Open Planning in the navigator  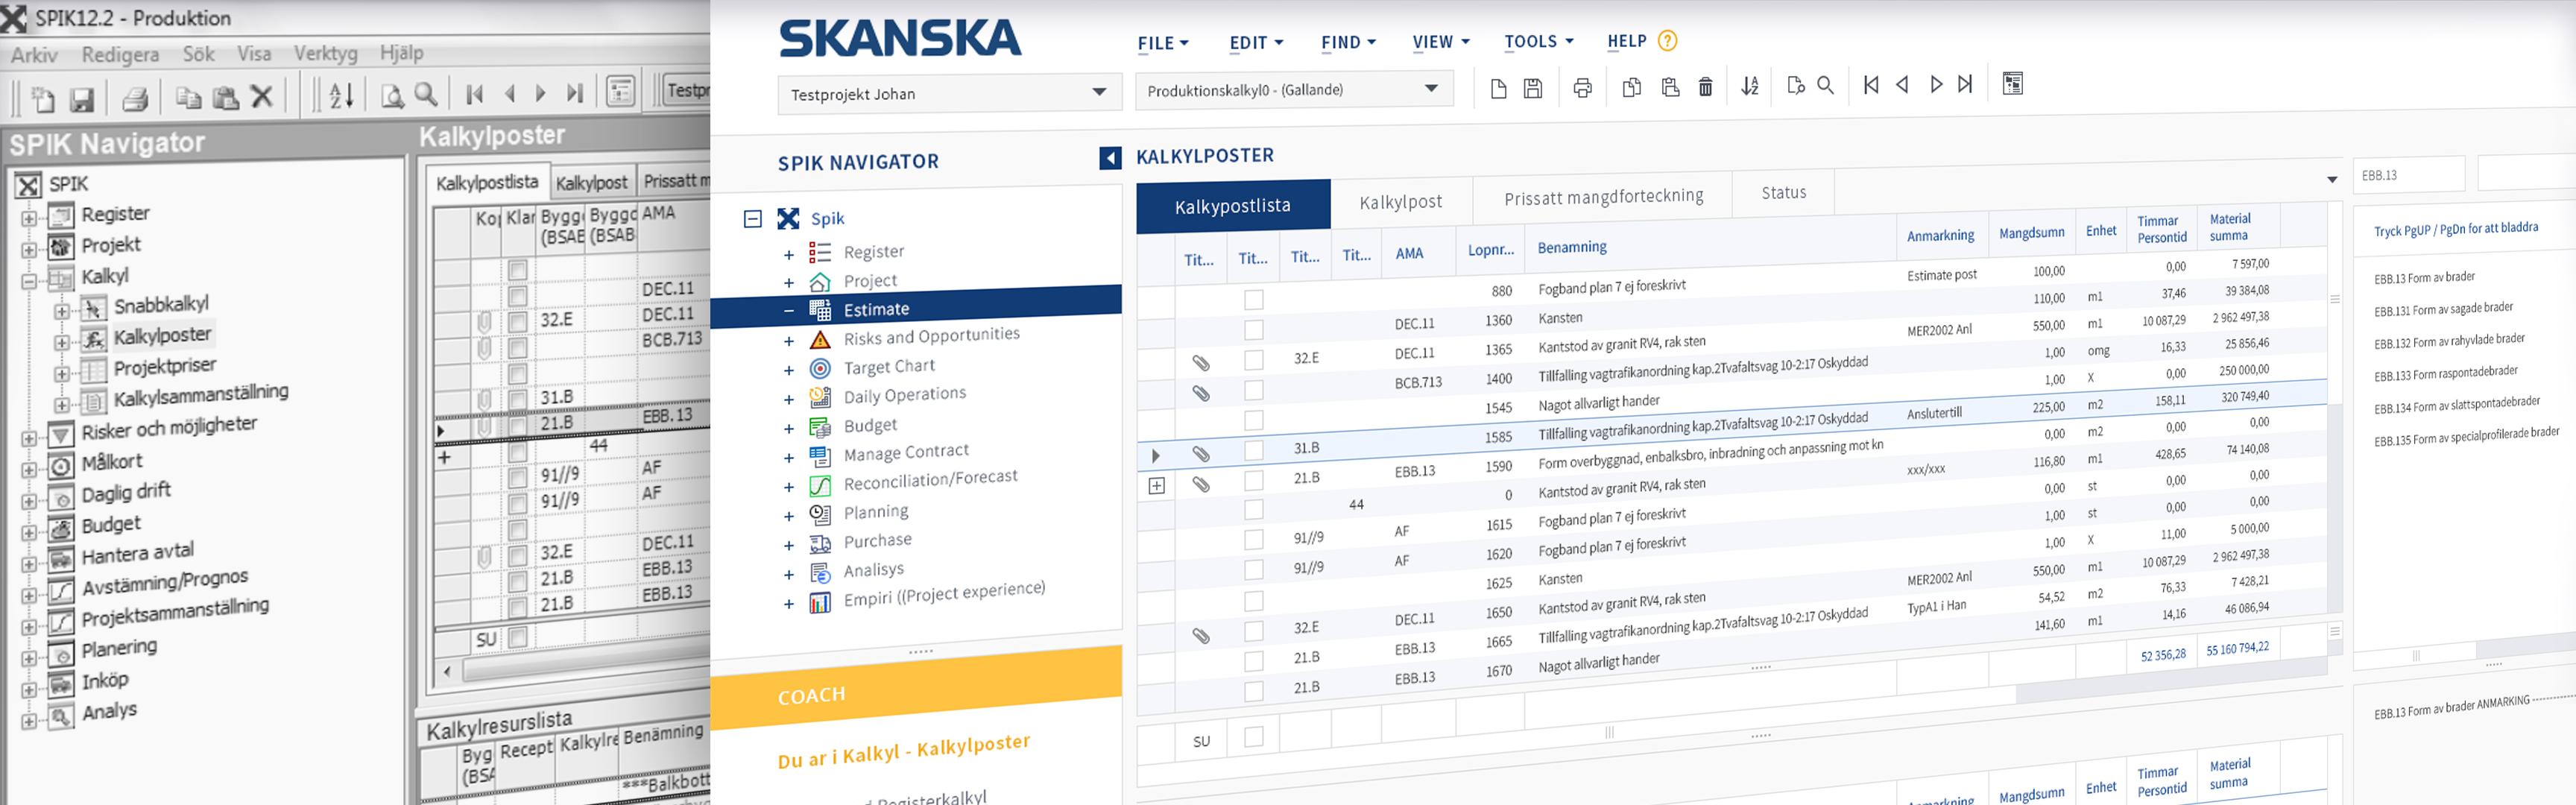click(876, 512)
